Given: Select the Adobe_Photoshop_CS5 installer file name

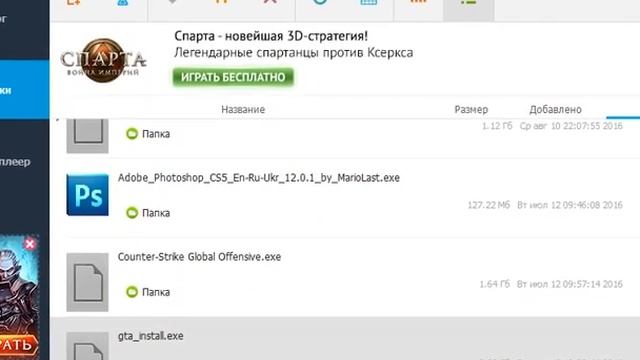Looking at the screenshot, I should click(x=259, y=178).
